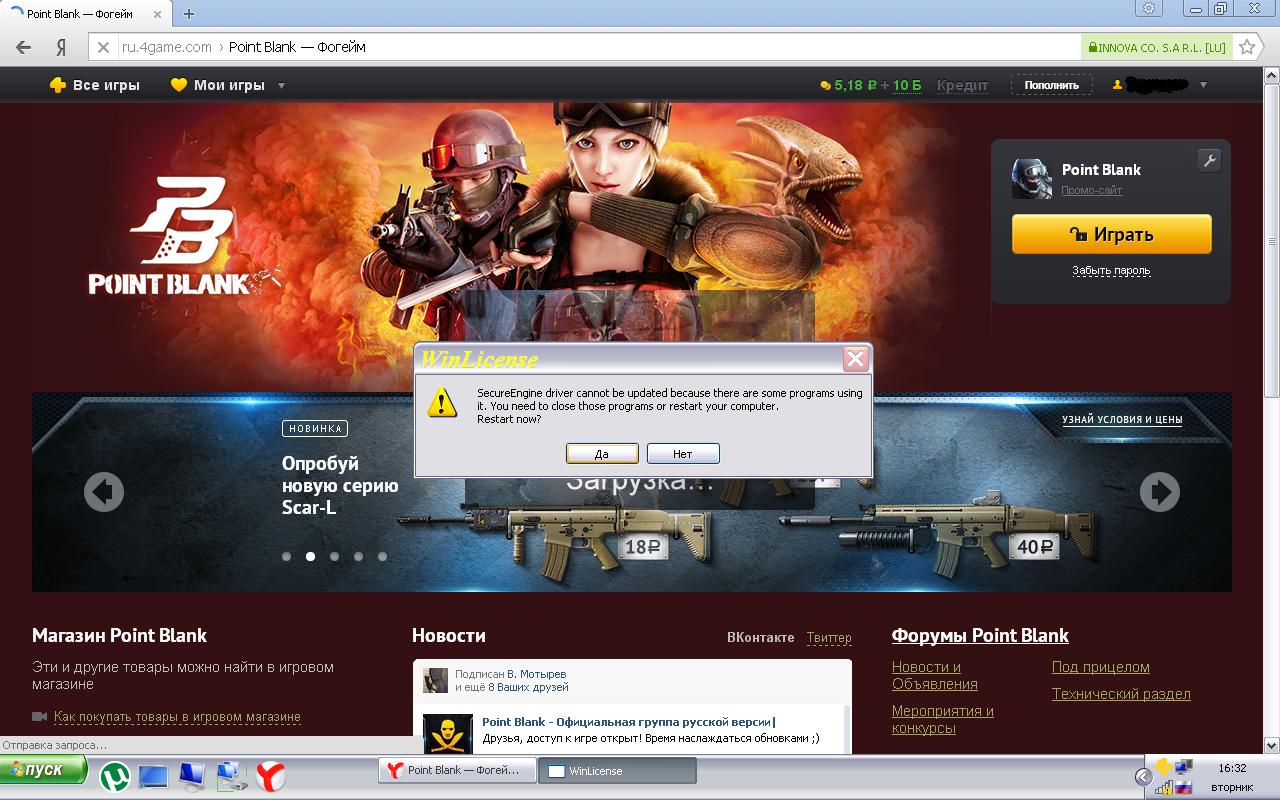Open the Windows Пуск start button
This screenshot has width=1280, height=800.
pos(44,770)
